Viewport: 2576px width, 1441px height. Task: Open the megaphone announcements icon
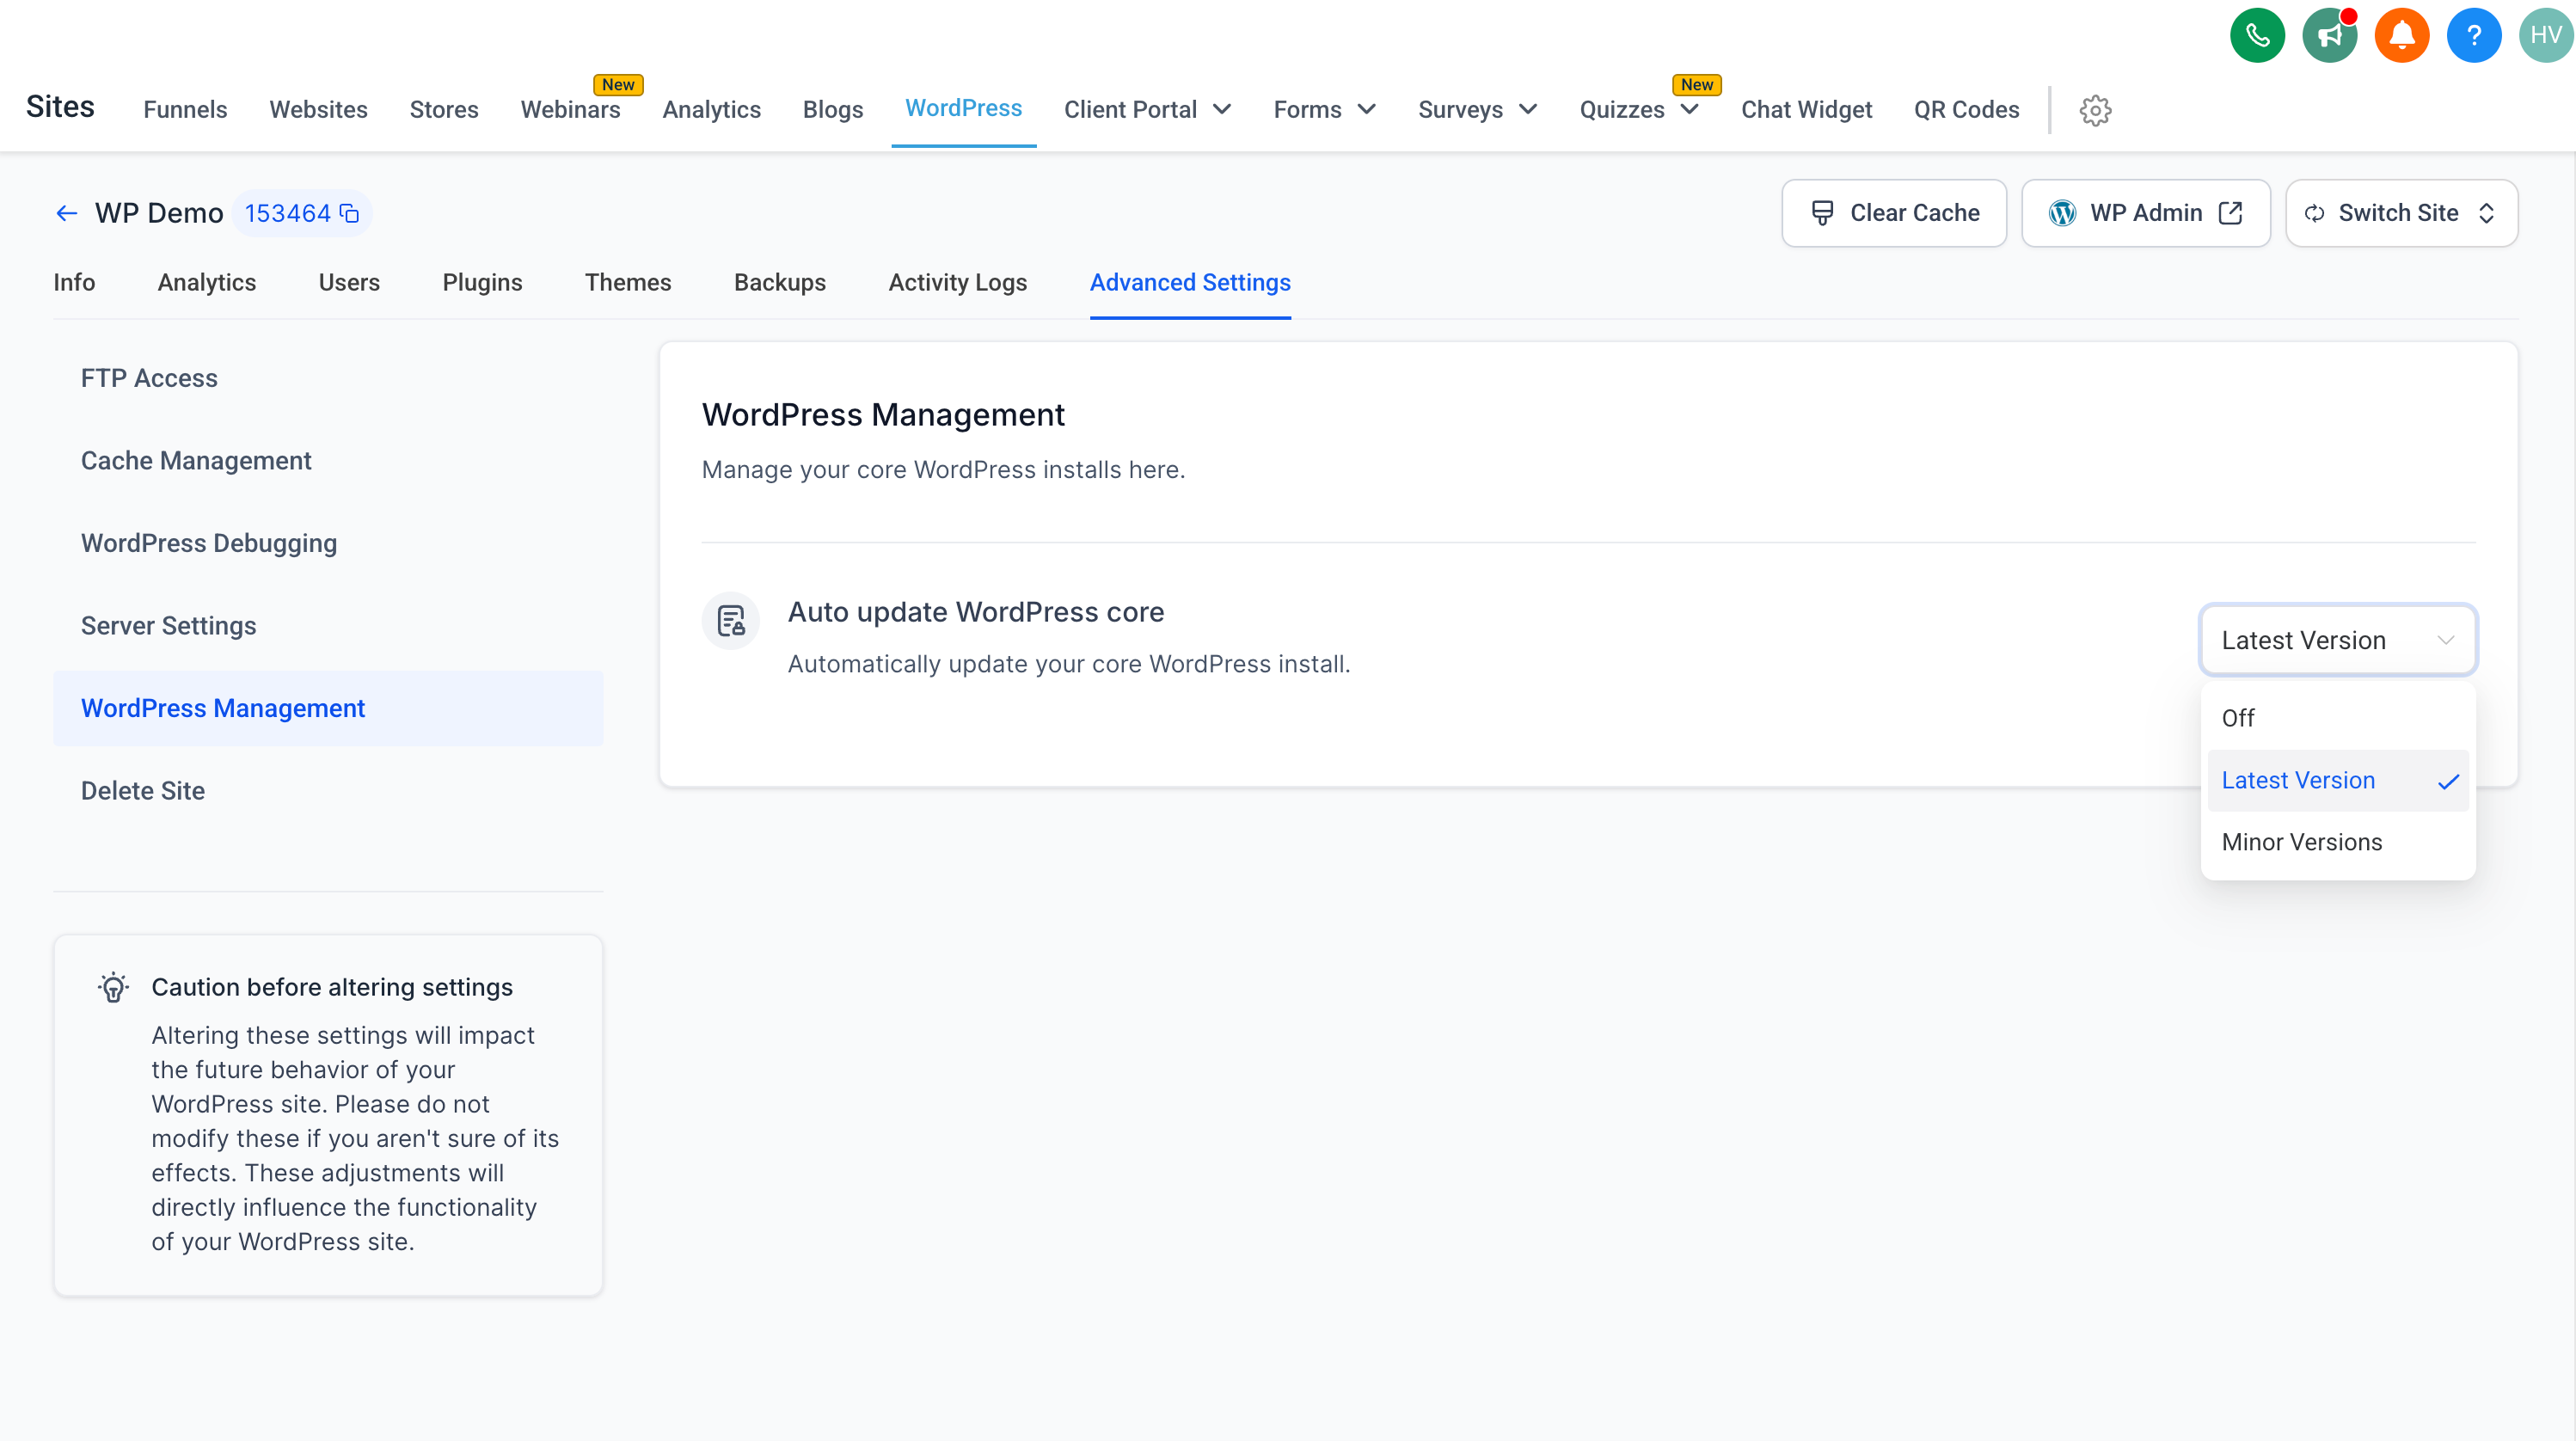point(2329,36)
